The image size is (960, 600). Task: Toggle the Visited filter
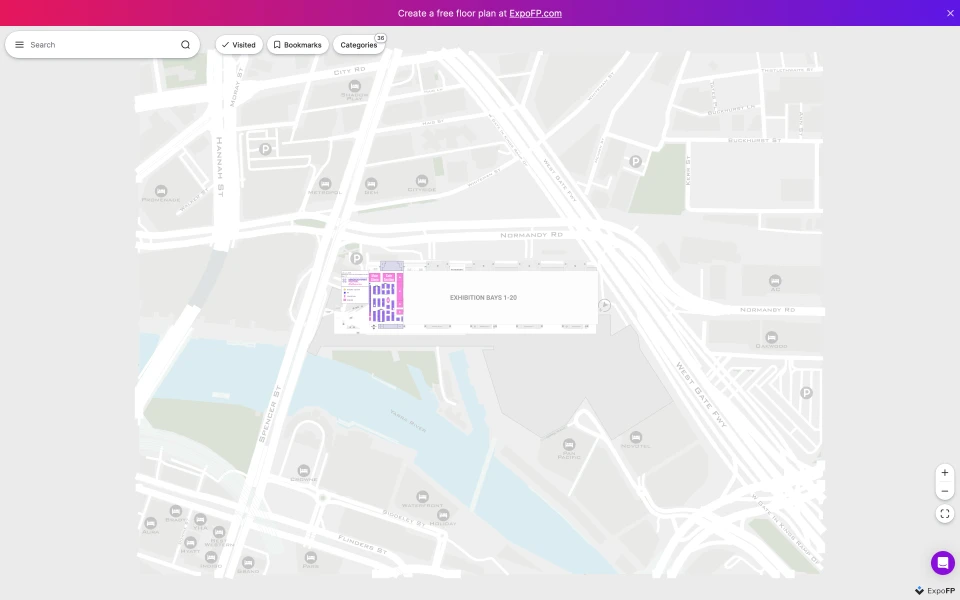pyautogui.click(x=239, y=45)
